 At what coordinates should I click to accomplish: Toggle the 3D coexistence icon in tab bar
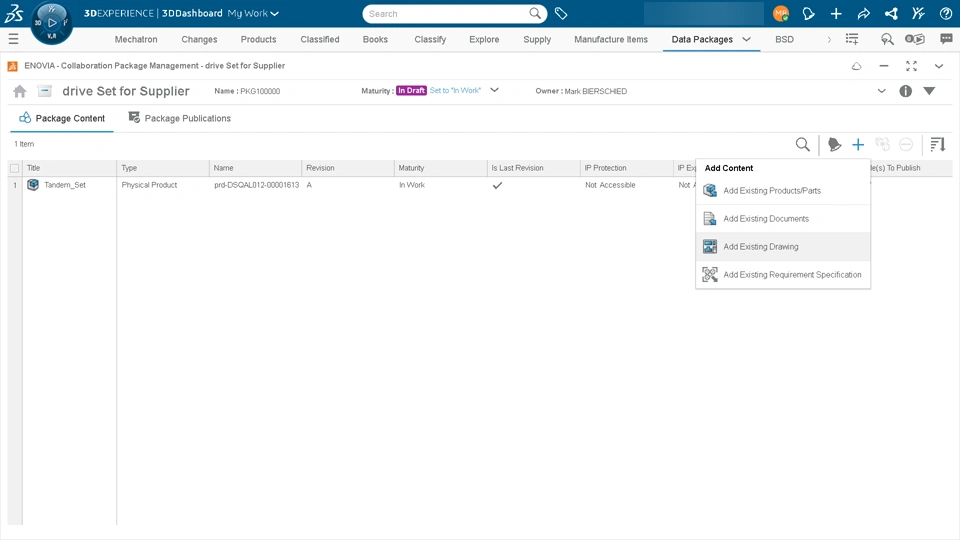click(915, 39)
